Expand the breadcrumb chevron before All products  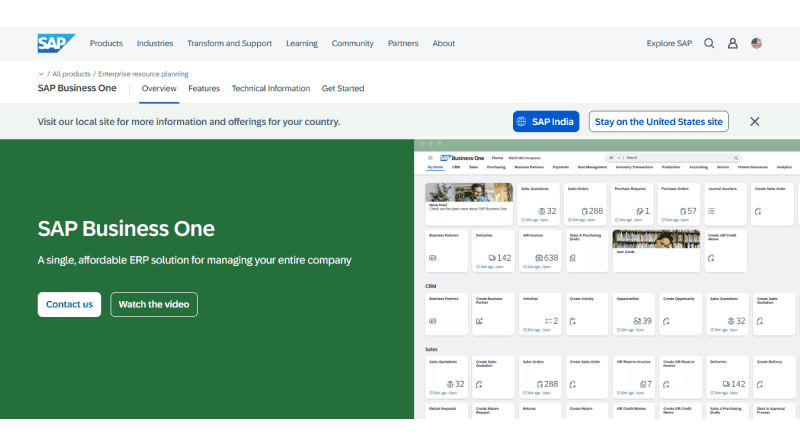pyautogui.click(x=41, y=74)
